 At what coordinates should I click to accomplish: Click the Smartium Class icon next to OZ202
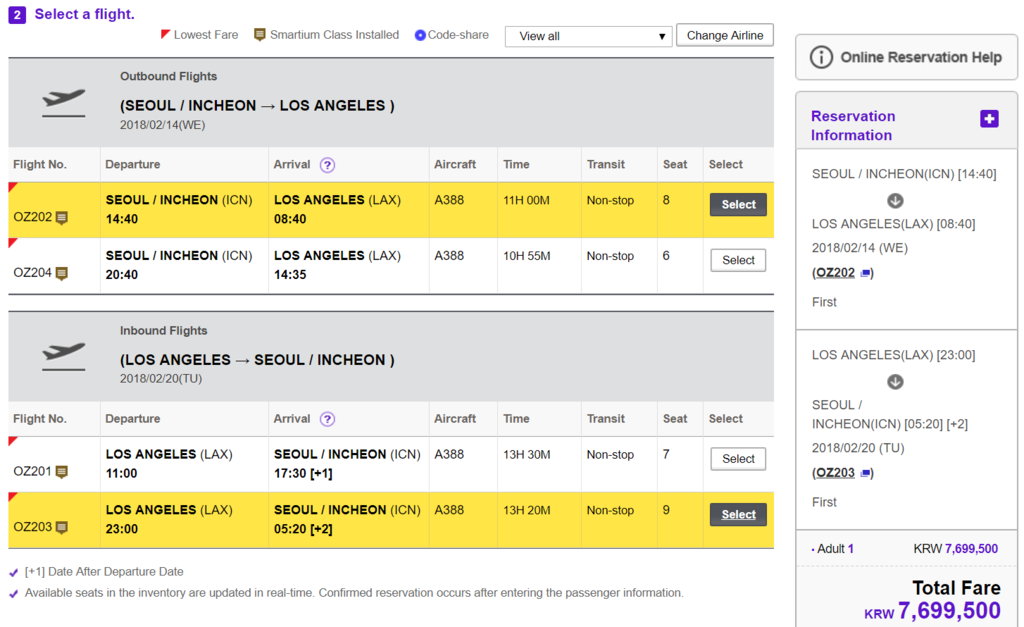click(61, 217)
